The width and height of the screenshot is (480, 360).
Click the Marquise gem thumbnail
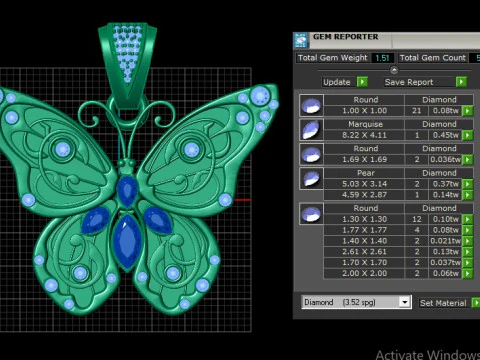[311, 129]
